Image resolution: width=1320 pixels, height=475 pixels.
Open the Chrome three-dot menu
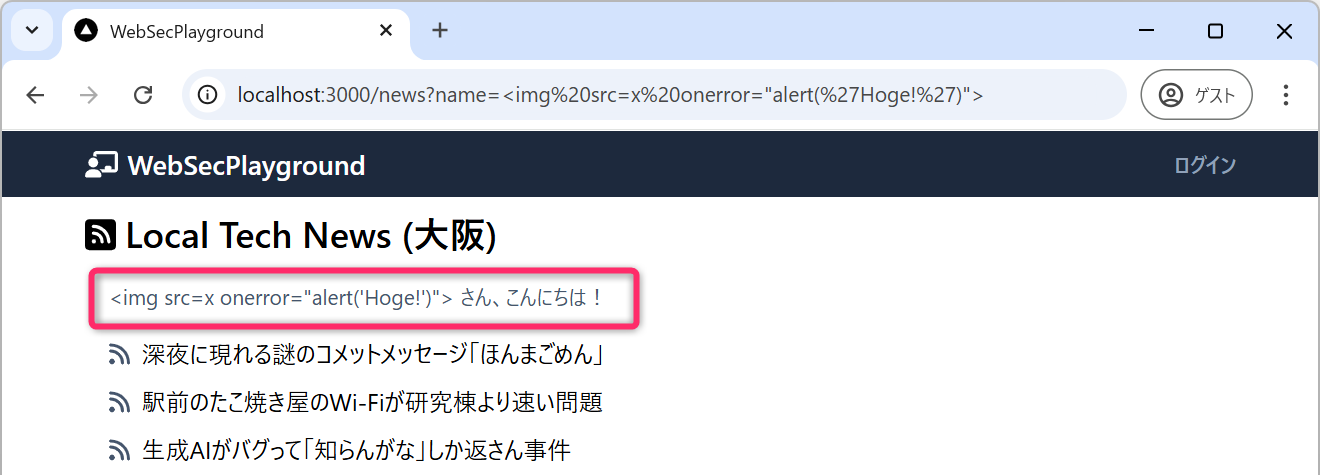pos(1286,95)
